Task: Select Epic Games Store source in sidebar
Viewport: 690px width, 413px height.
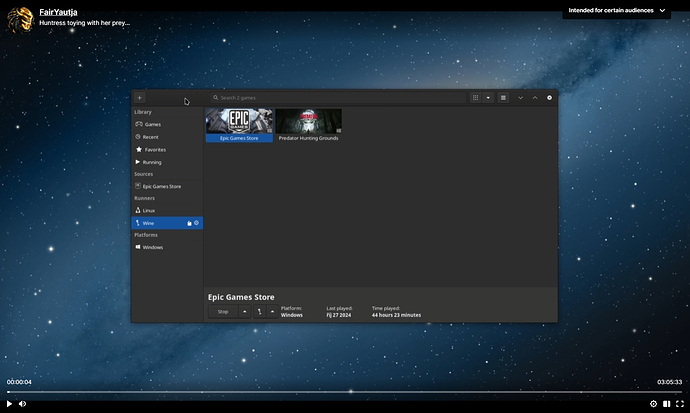Action: click(x=167, y=186)
